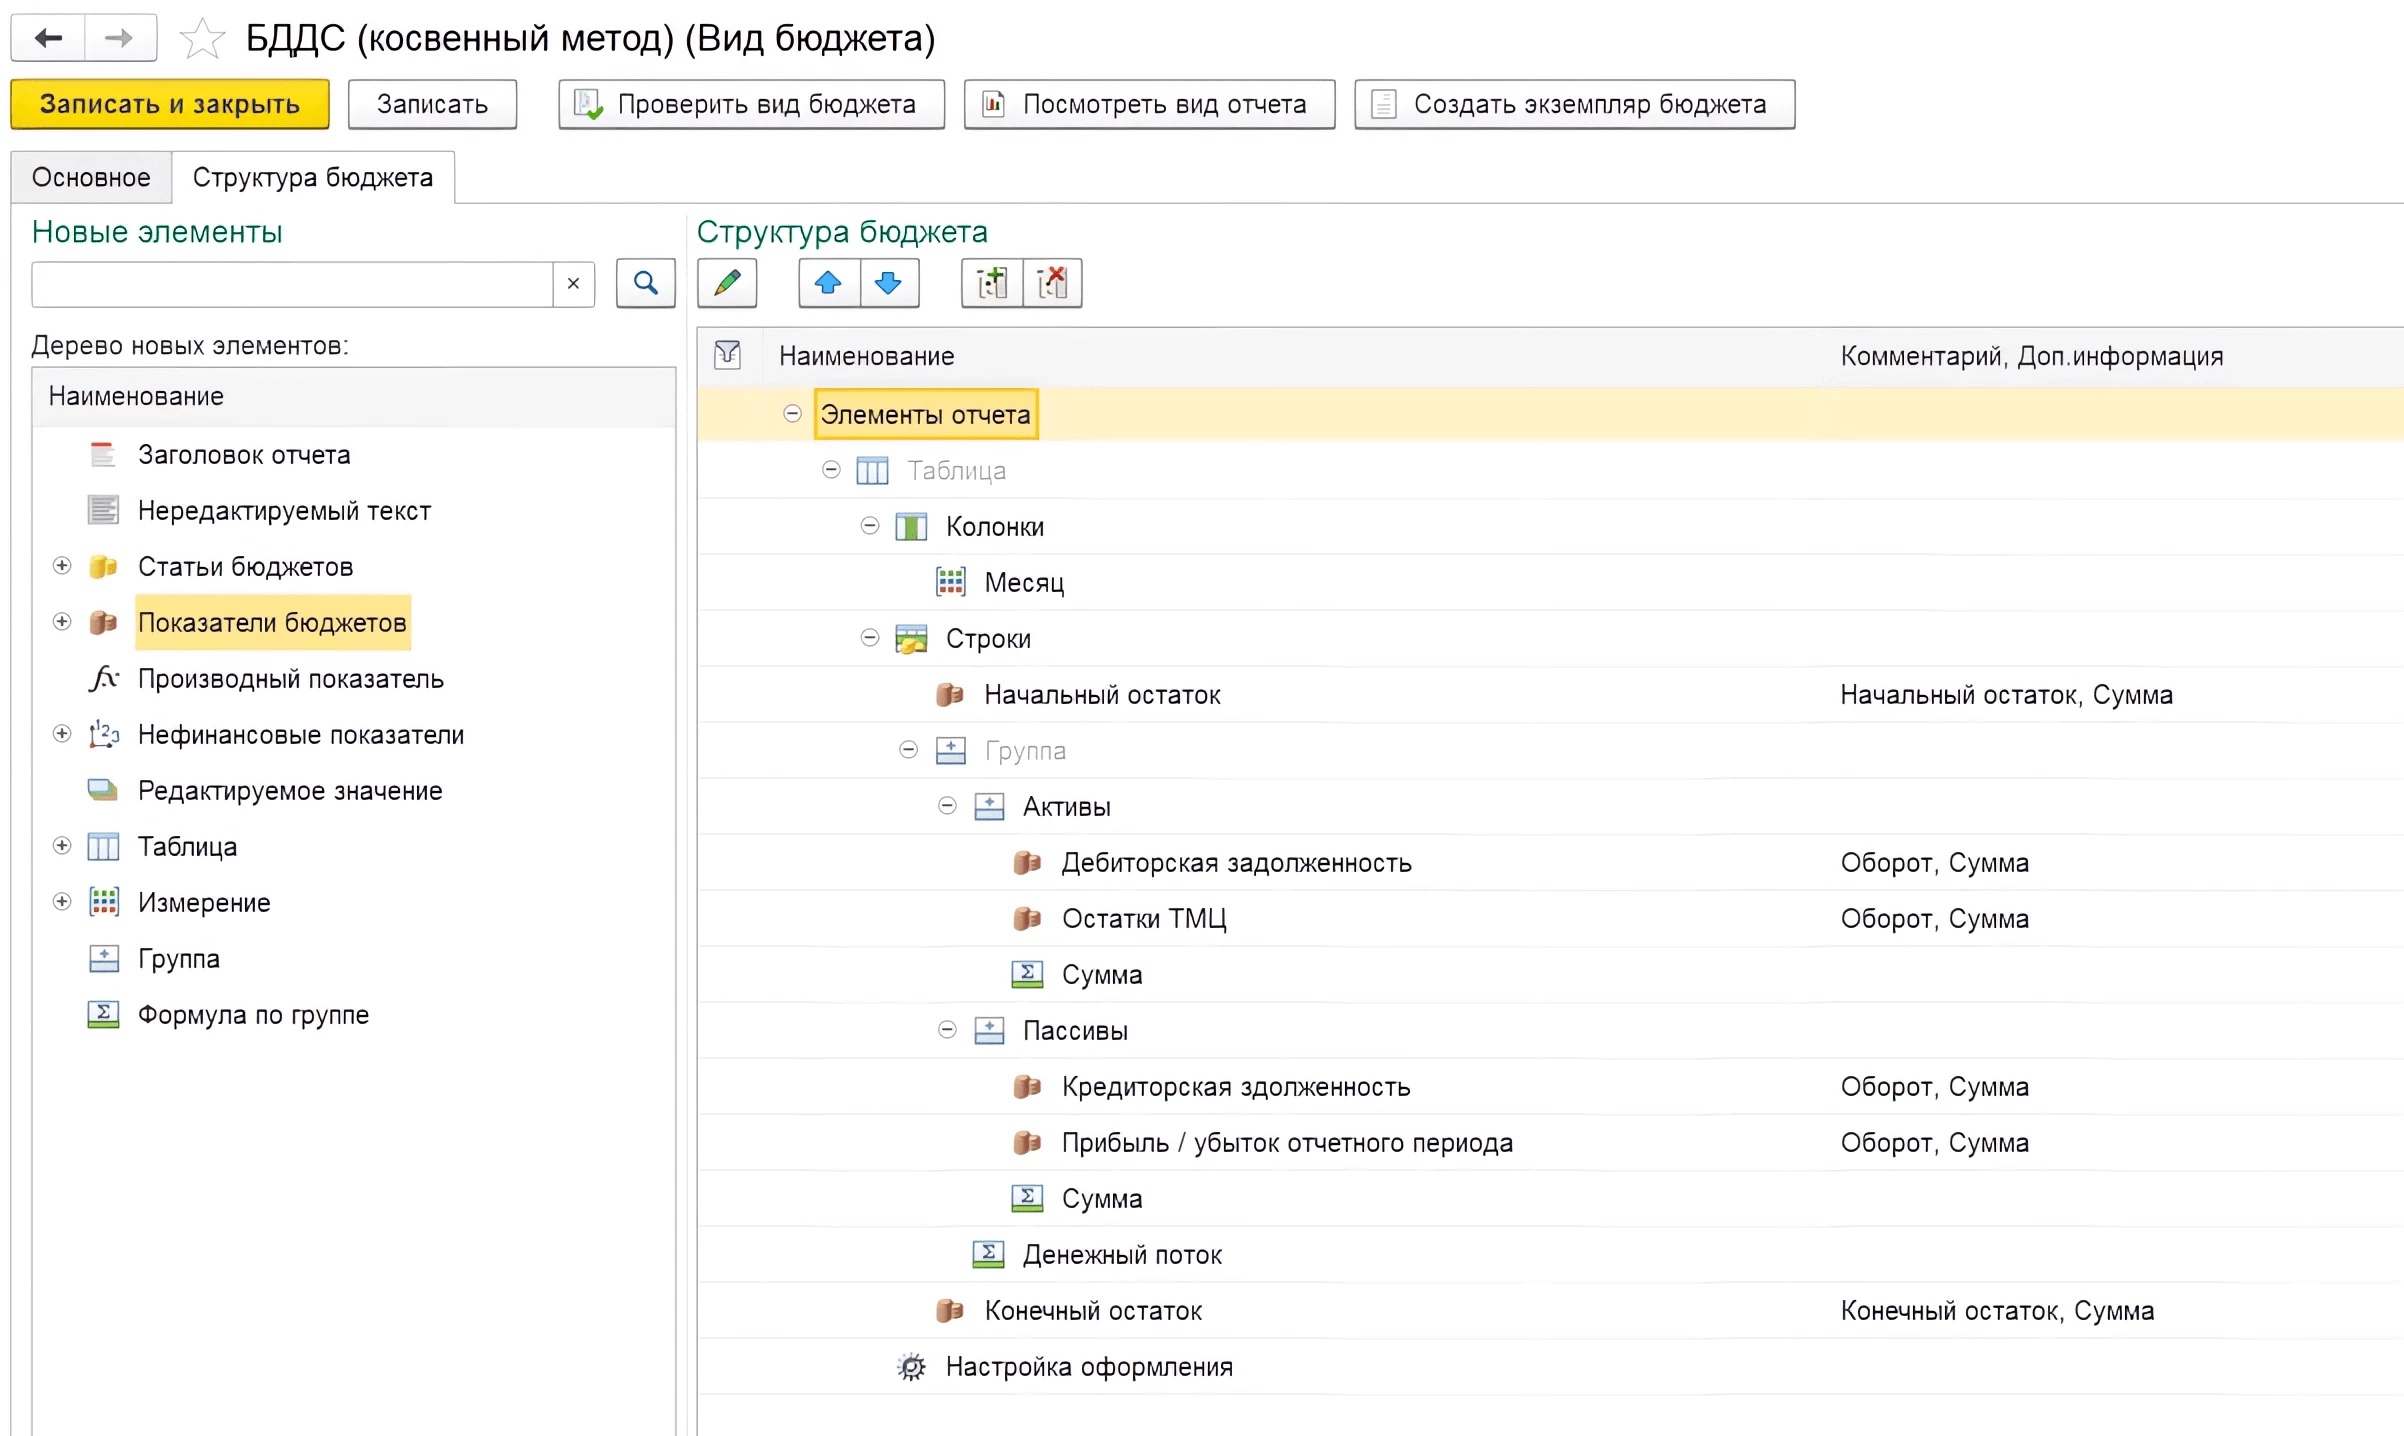Click the magnifier search button
Viewport: 2404px width, 1436px height.
(x=646, y=283)
